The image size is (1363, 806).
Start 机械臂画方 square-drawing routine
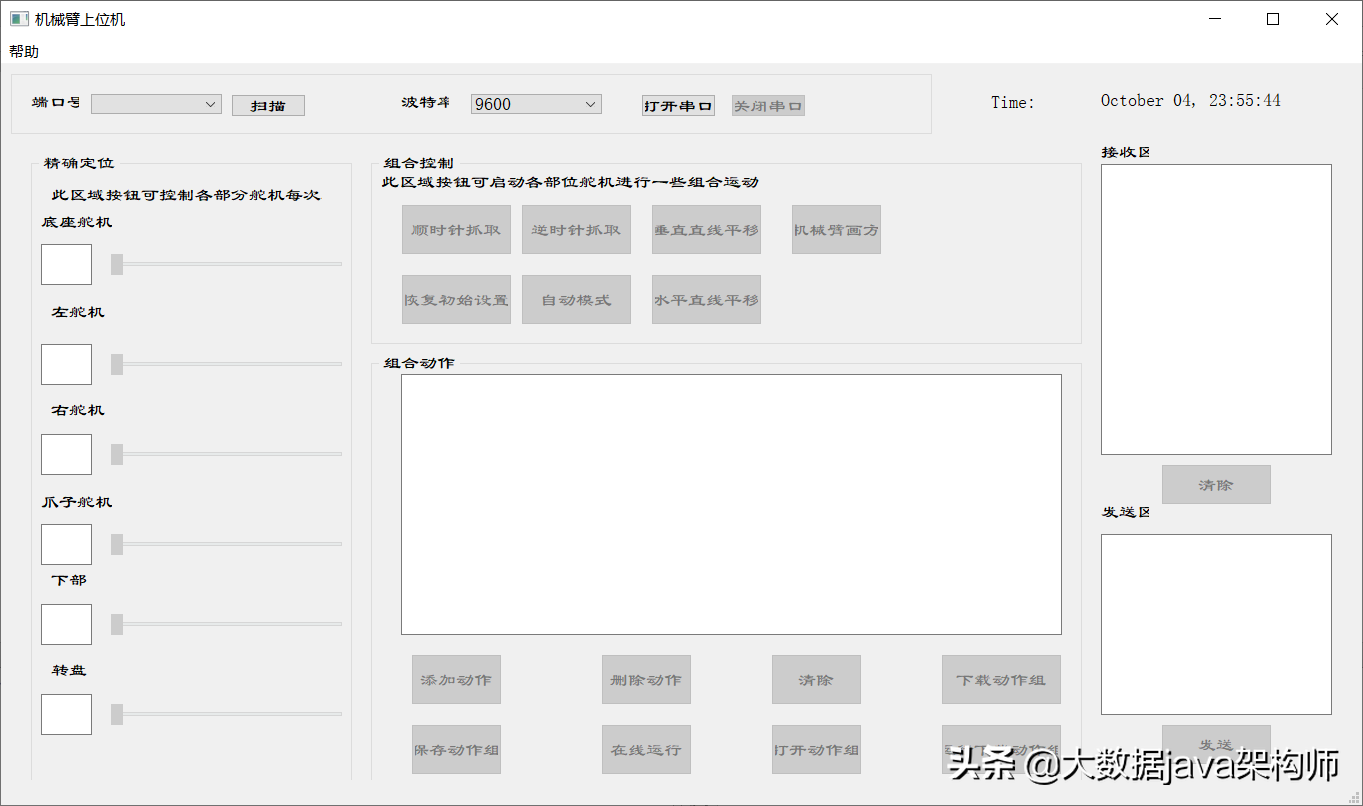836,229
